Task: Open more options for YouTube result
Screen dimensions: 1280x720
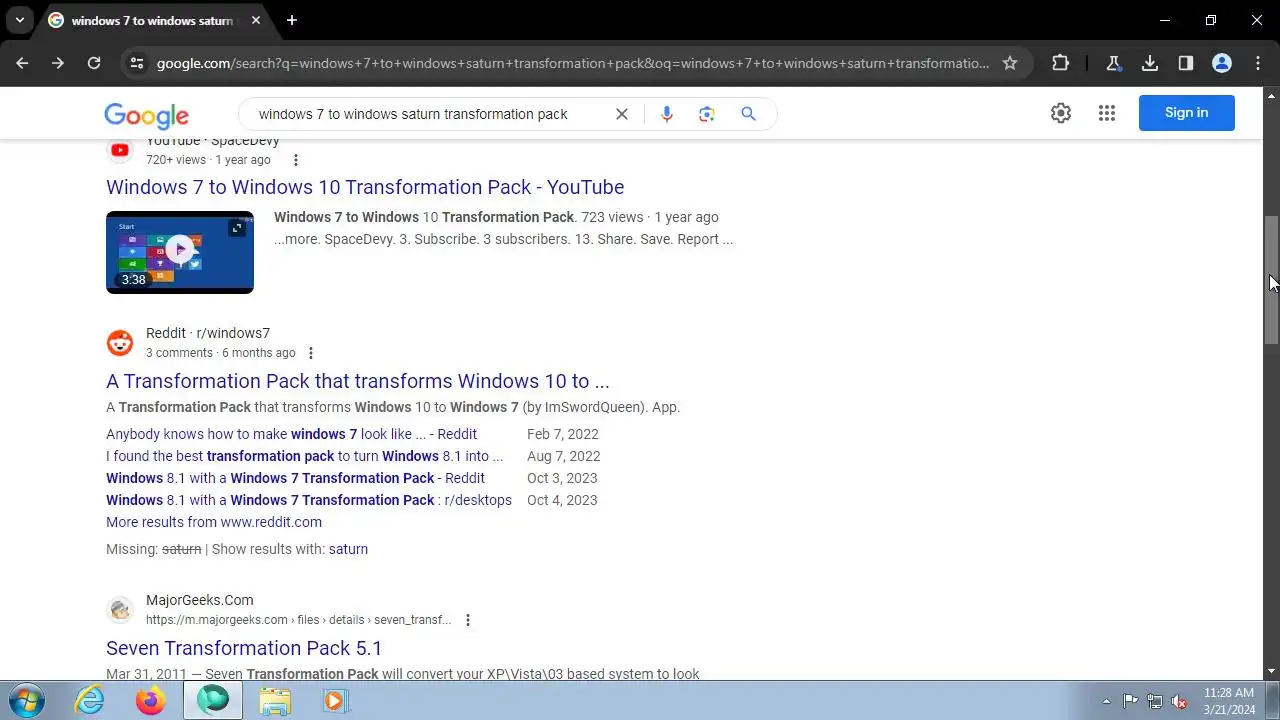Action: 295,160
